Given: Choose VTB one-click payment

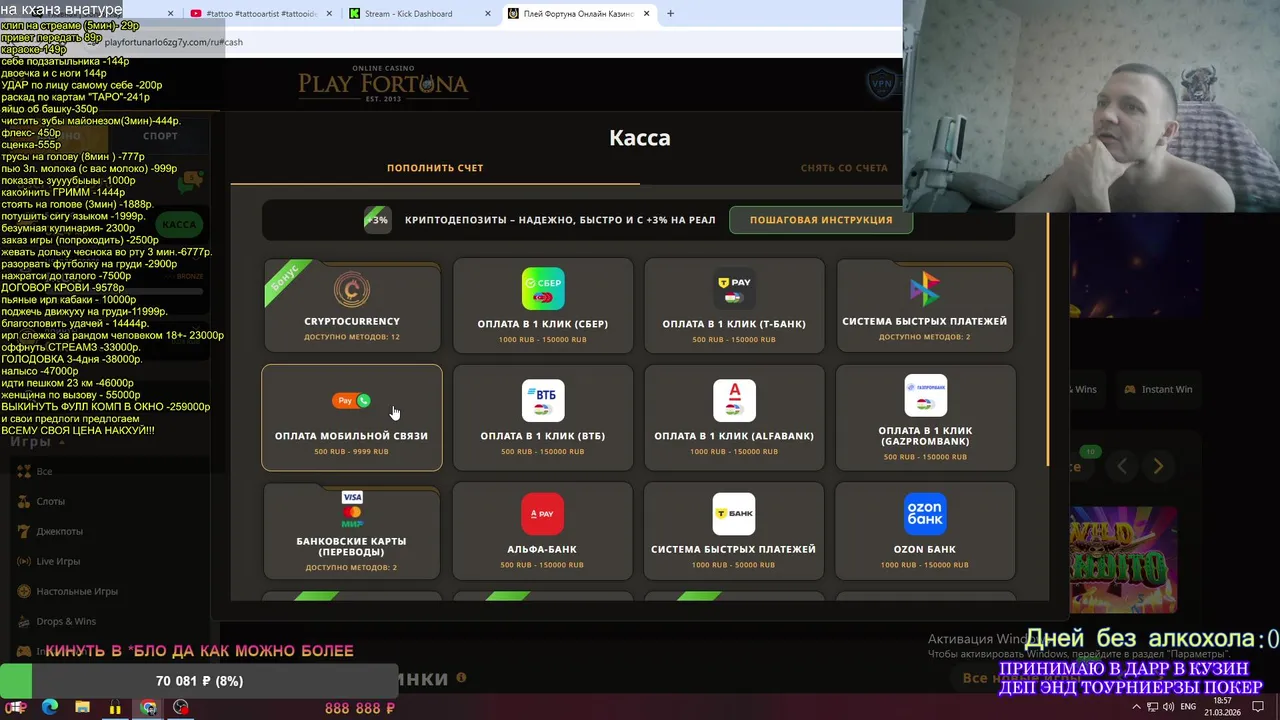Looking at the screenshot, I should [x=543, y=417].
